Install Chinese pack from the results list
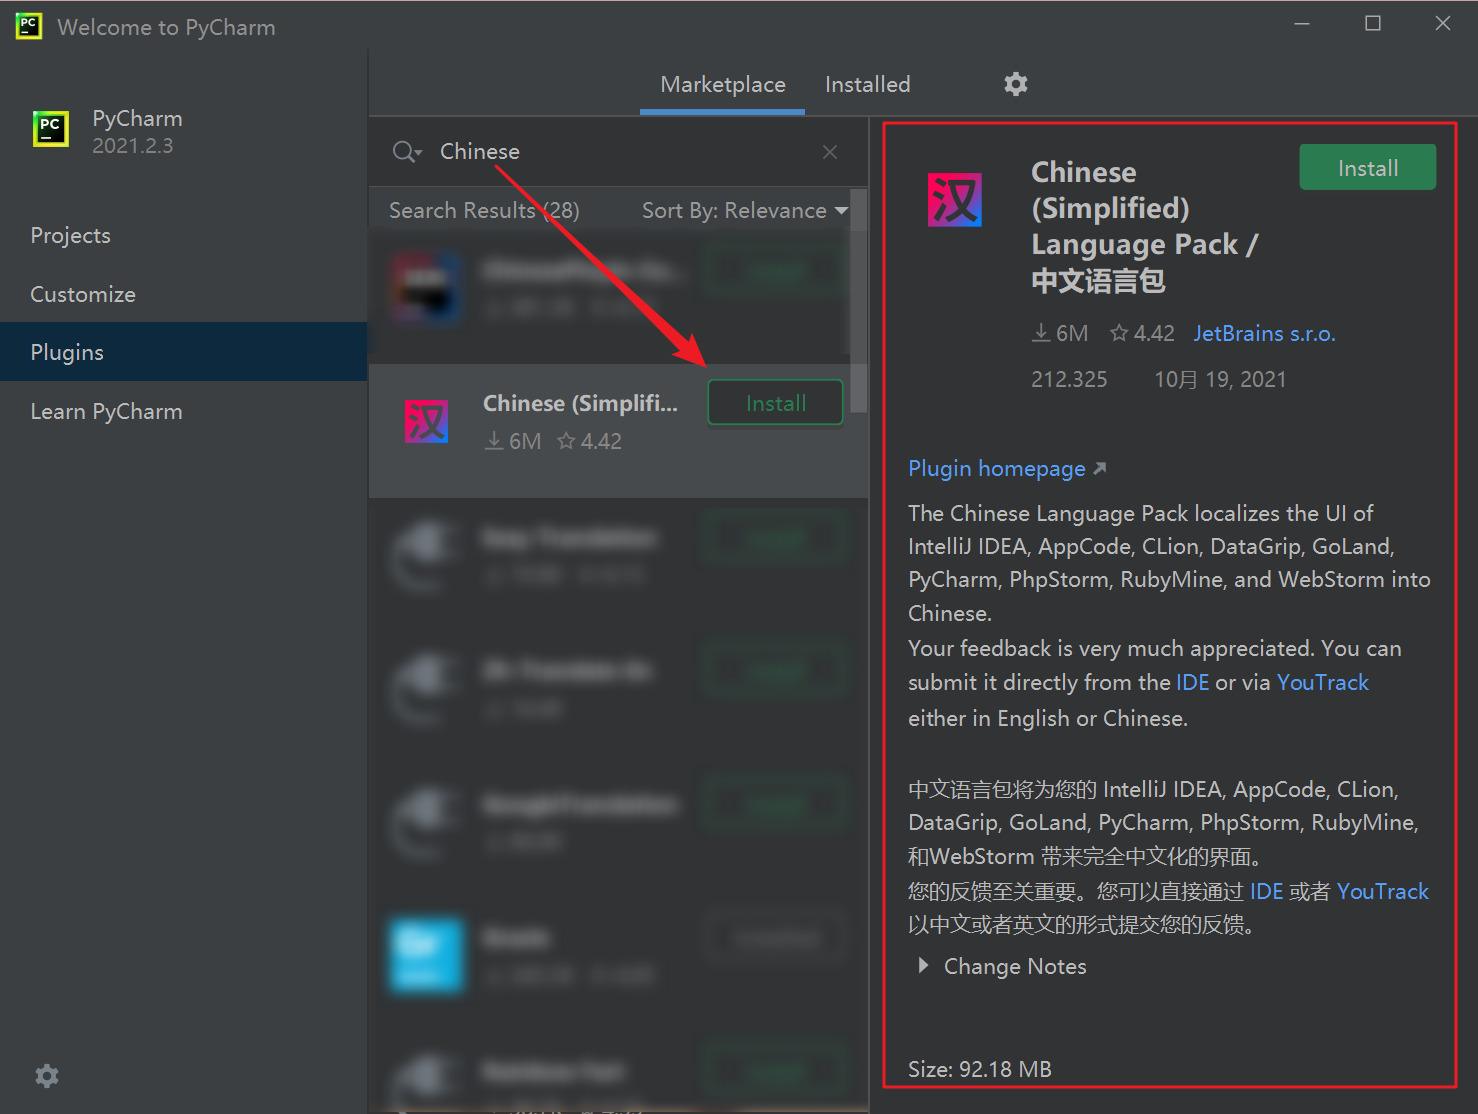This screenshot has height=1114, width=1478. [775, 403]
